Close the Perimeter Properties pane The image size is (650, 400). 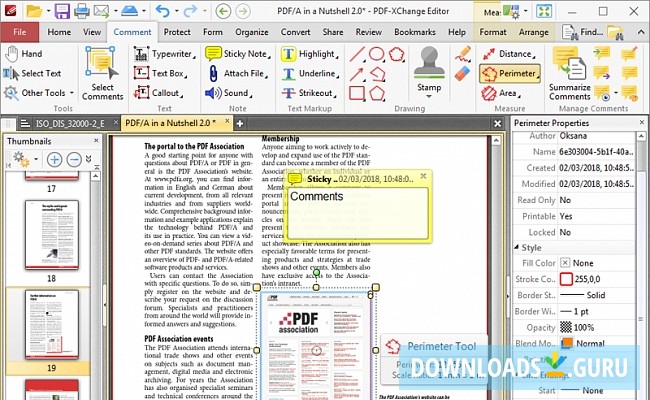(x=642, y=123)
